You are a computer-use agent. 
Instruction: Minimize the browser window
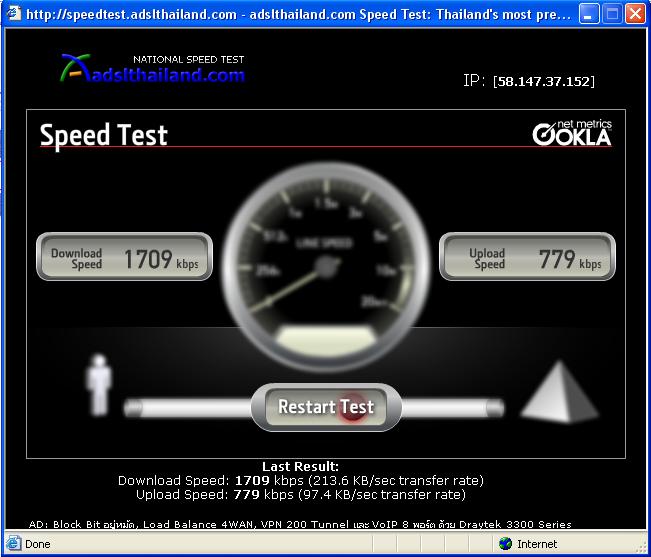pyautogui.click(x=589, y=14)
